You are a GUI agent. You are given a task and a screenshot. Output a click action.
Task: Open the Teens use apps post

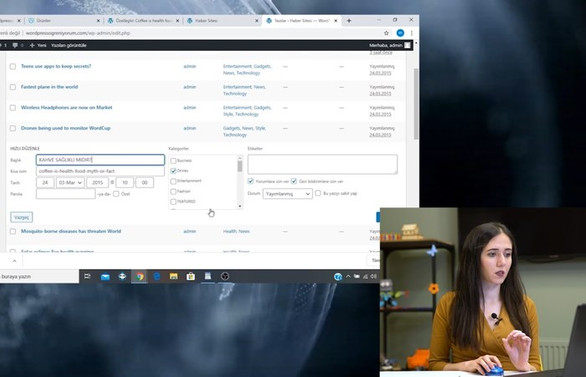(x=56, y=66)
